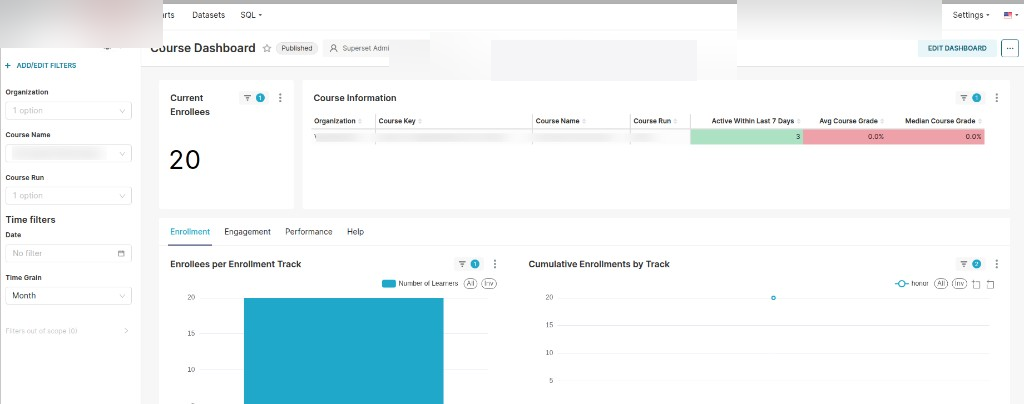Open the language flag dropdown
The height and width of the screenshot is (404, 1024).
(1011, 15)
